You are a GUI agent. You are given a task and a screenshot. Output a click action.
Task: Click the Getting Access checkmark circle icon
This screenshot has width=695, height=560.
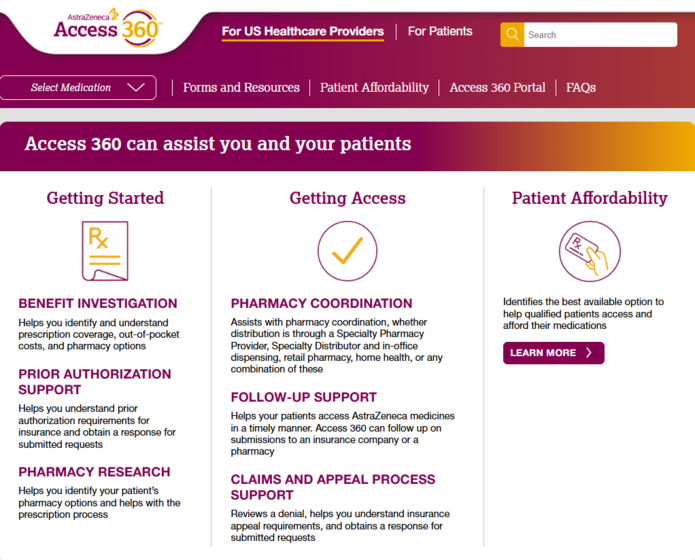[x=347, y=250]
